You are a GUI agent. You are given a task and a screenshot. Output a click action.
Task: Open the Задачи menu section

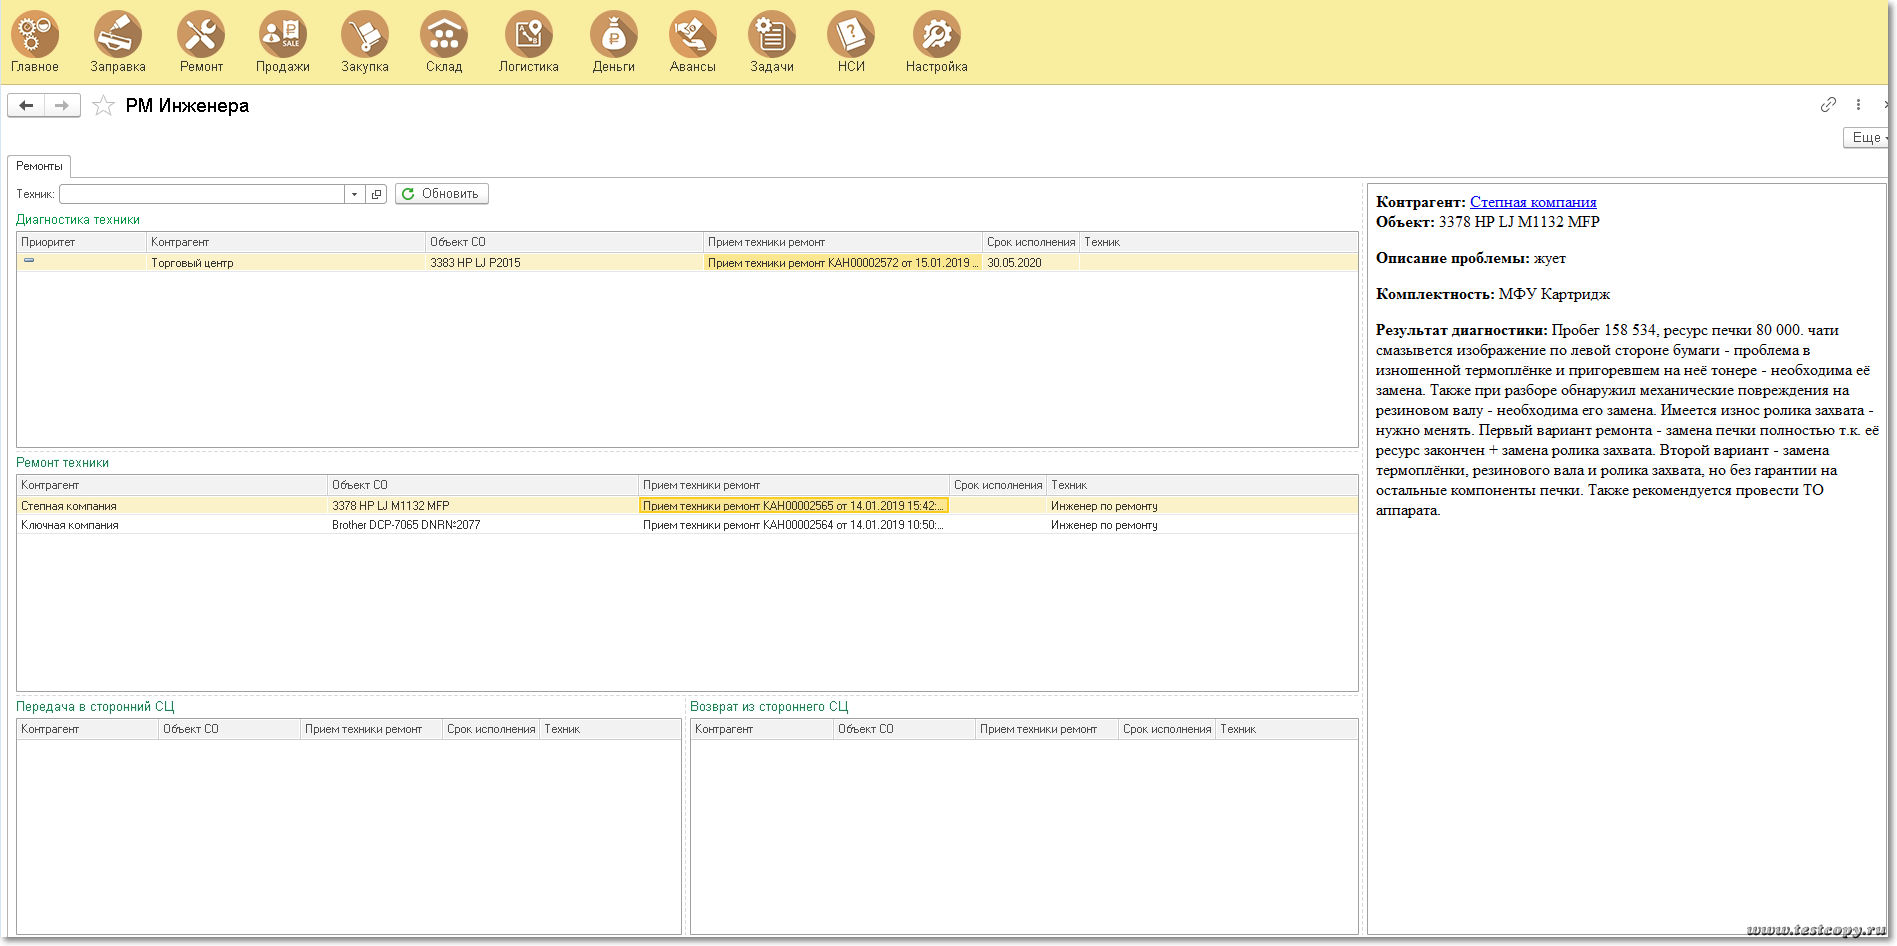(x=771, y=36)
